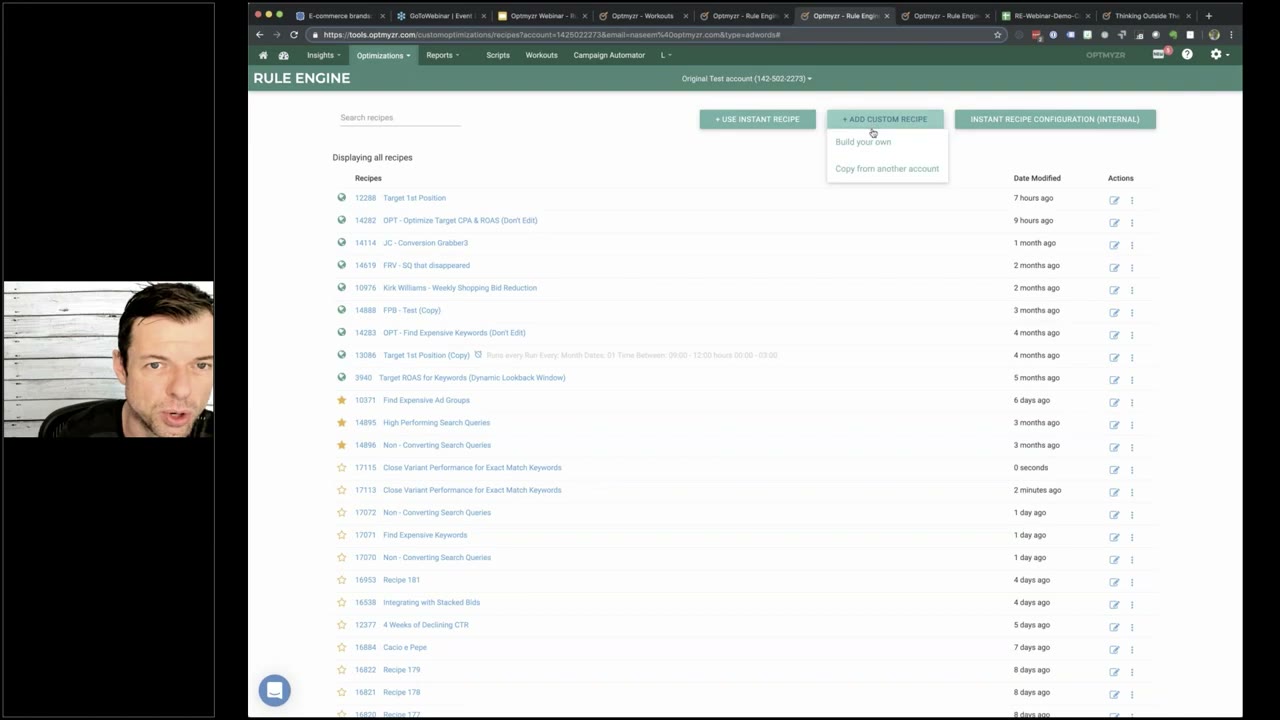Open the Campaign Automator link

[x=609, y=55]
